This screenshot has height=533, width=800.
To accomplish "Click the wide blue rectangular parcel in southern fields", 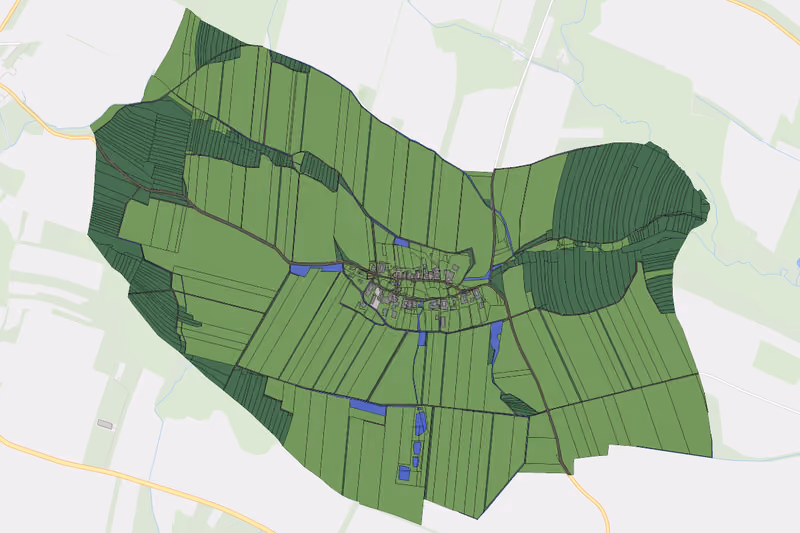I will pyautogui.click(x=367, y=407).
